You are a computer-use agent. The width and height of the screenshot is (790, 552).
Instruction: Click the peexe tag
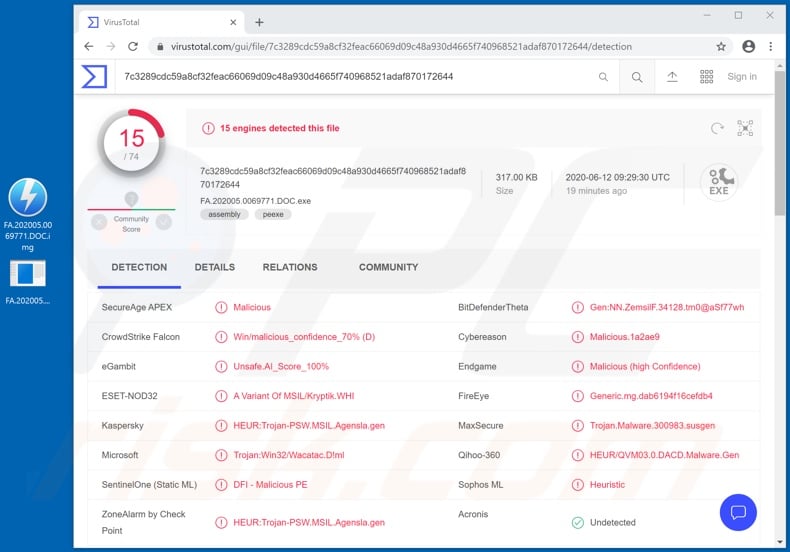click(273, 215)
